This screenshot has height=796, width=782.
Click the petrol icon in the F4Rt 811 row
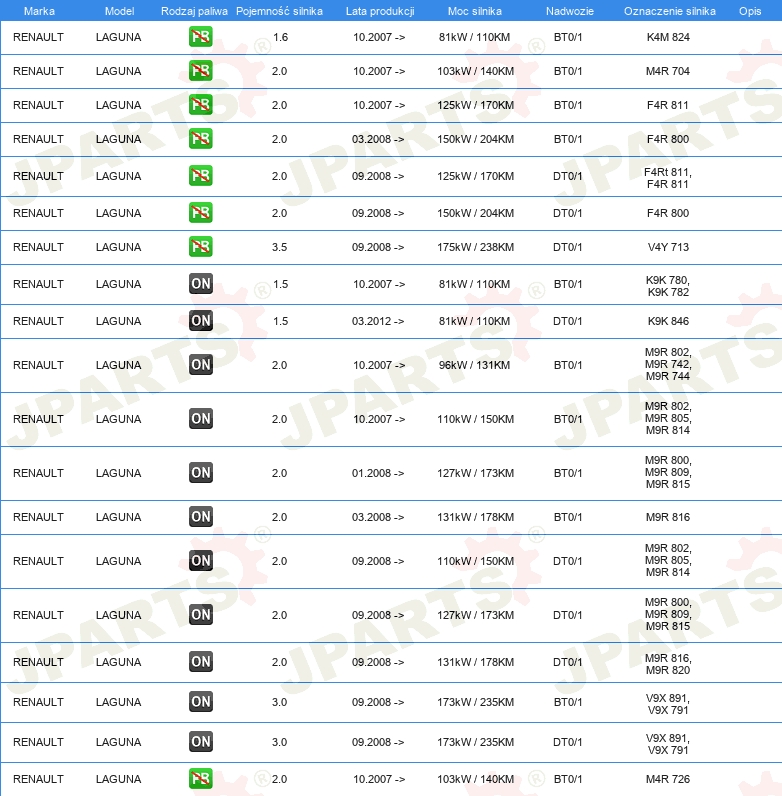(201, 176)
